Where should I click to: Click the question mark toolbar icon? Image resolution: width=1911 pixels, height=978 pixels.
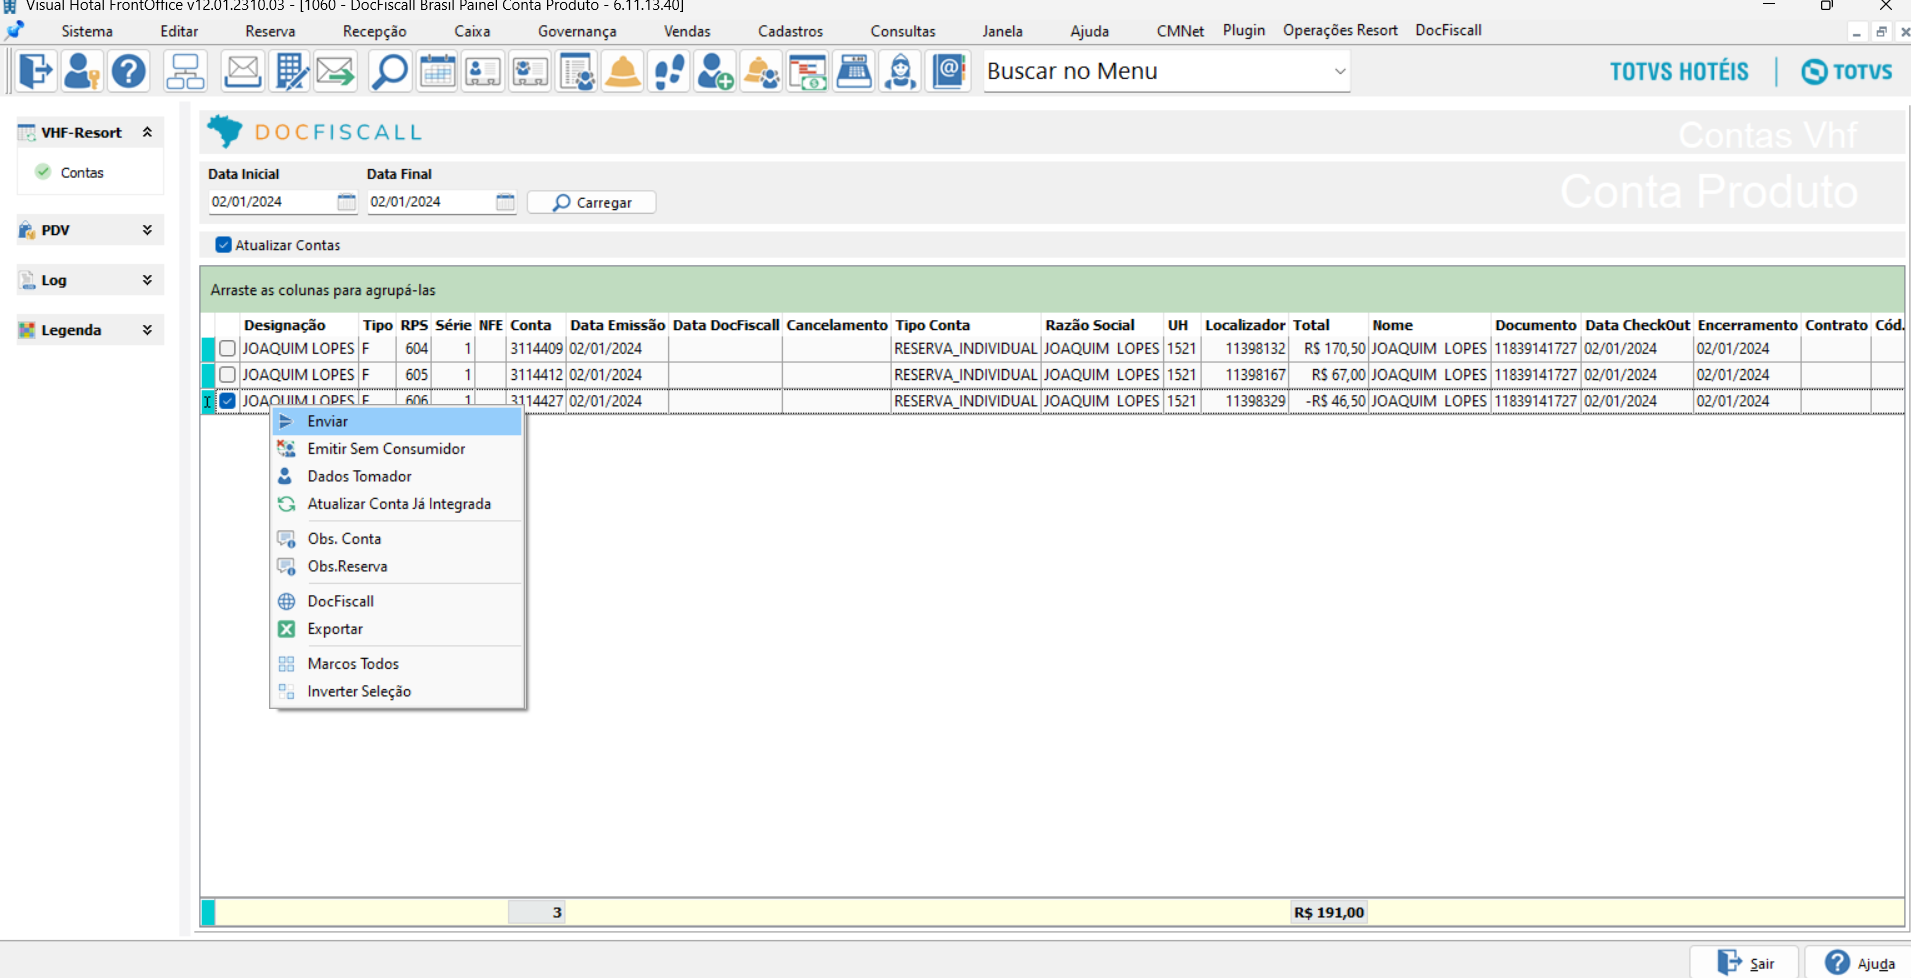(129, 72)
